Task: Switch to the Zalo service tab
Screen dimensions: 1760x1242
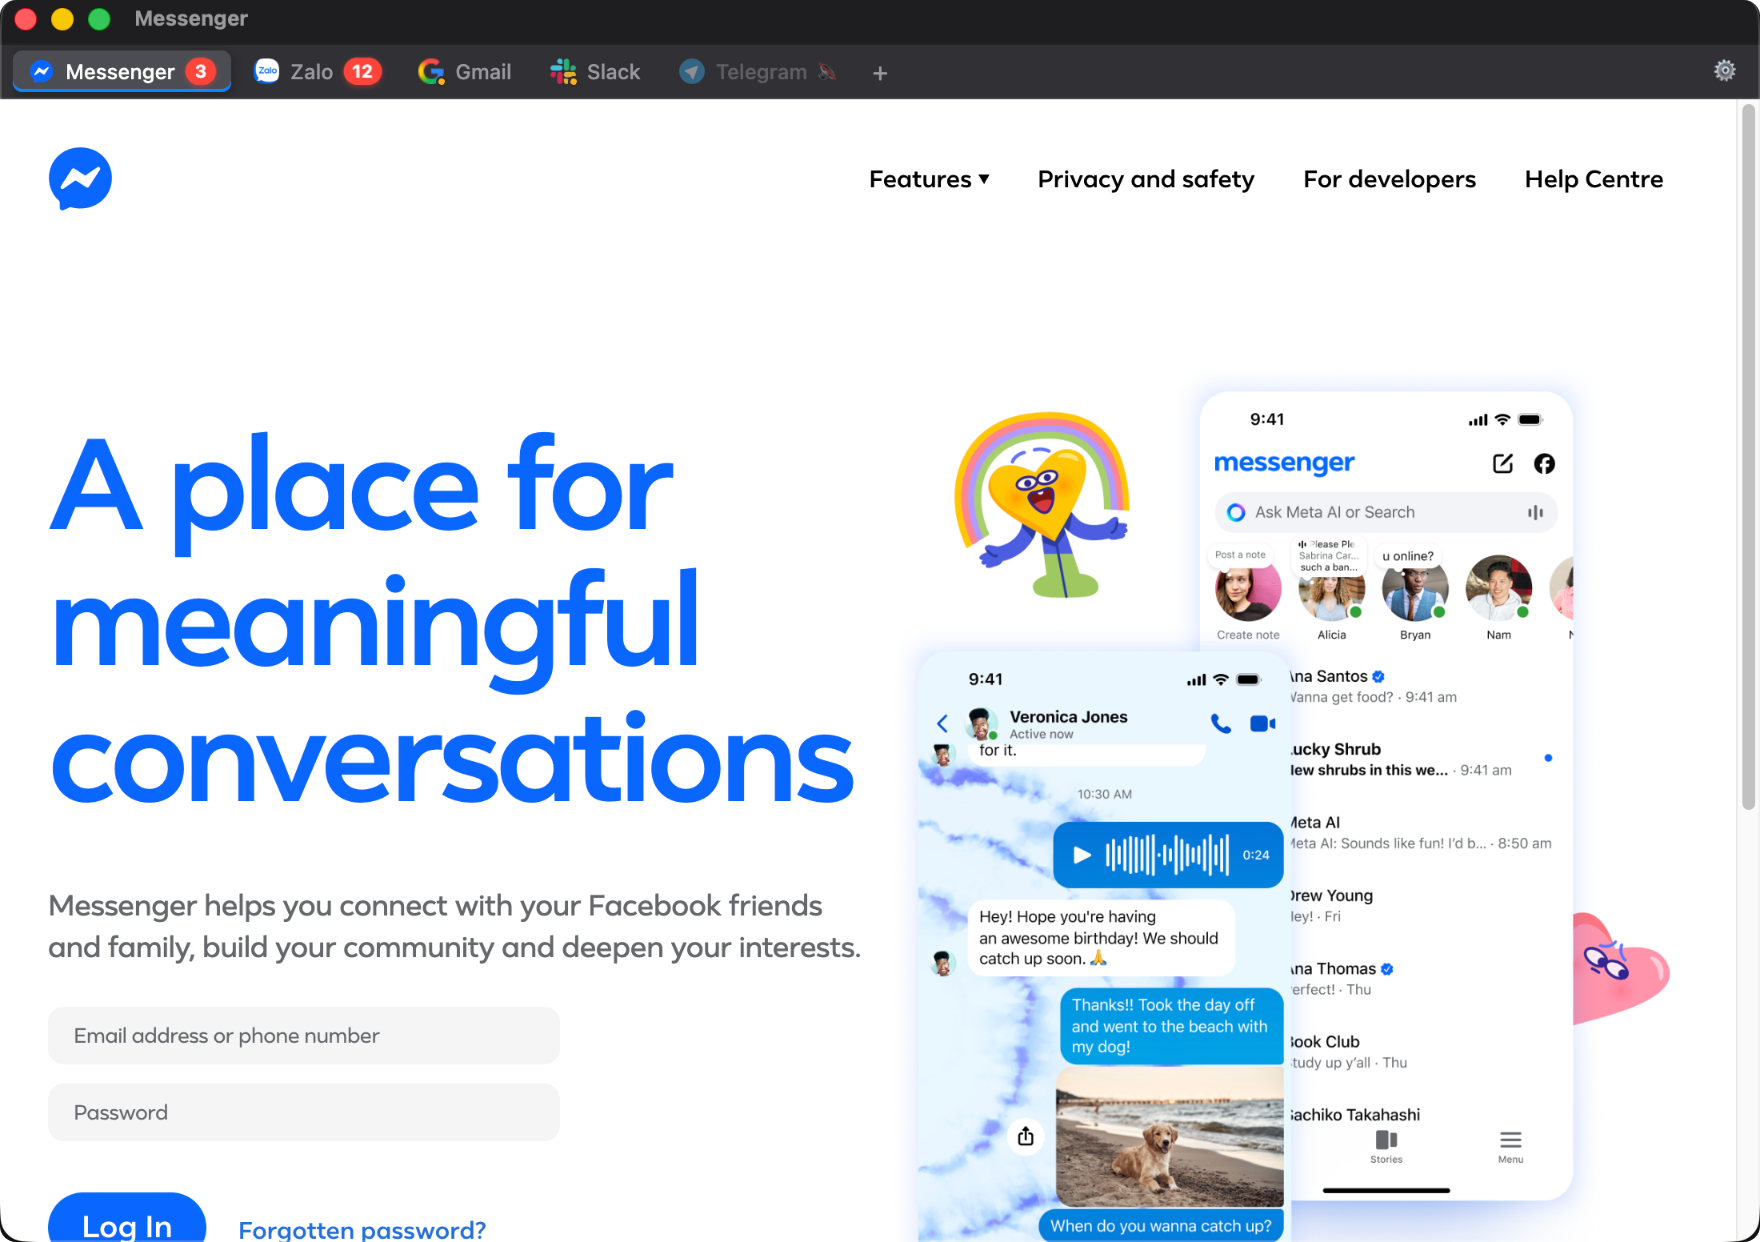Action: tap(317, 71)
